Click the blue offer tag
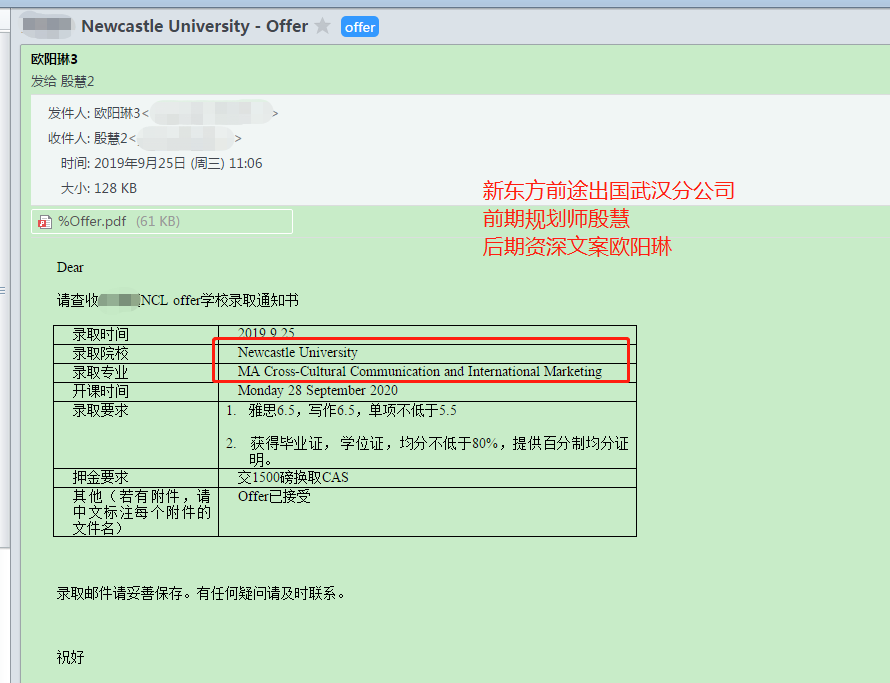890x683 pixels. tap(360, 27)
